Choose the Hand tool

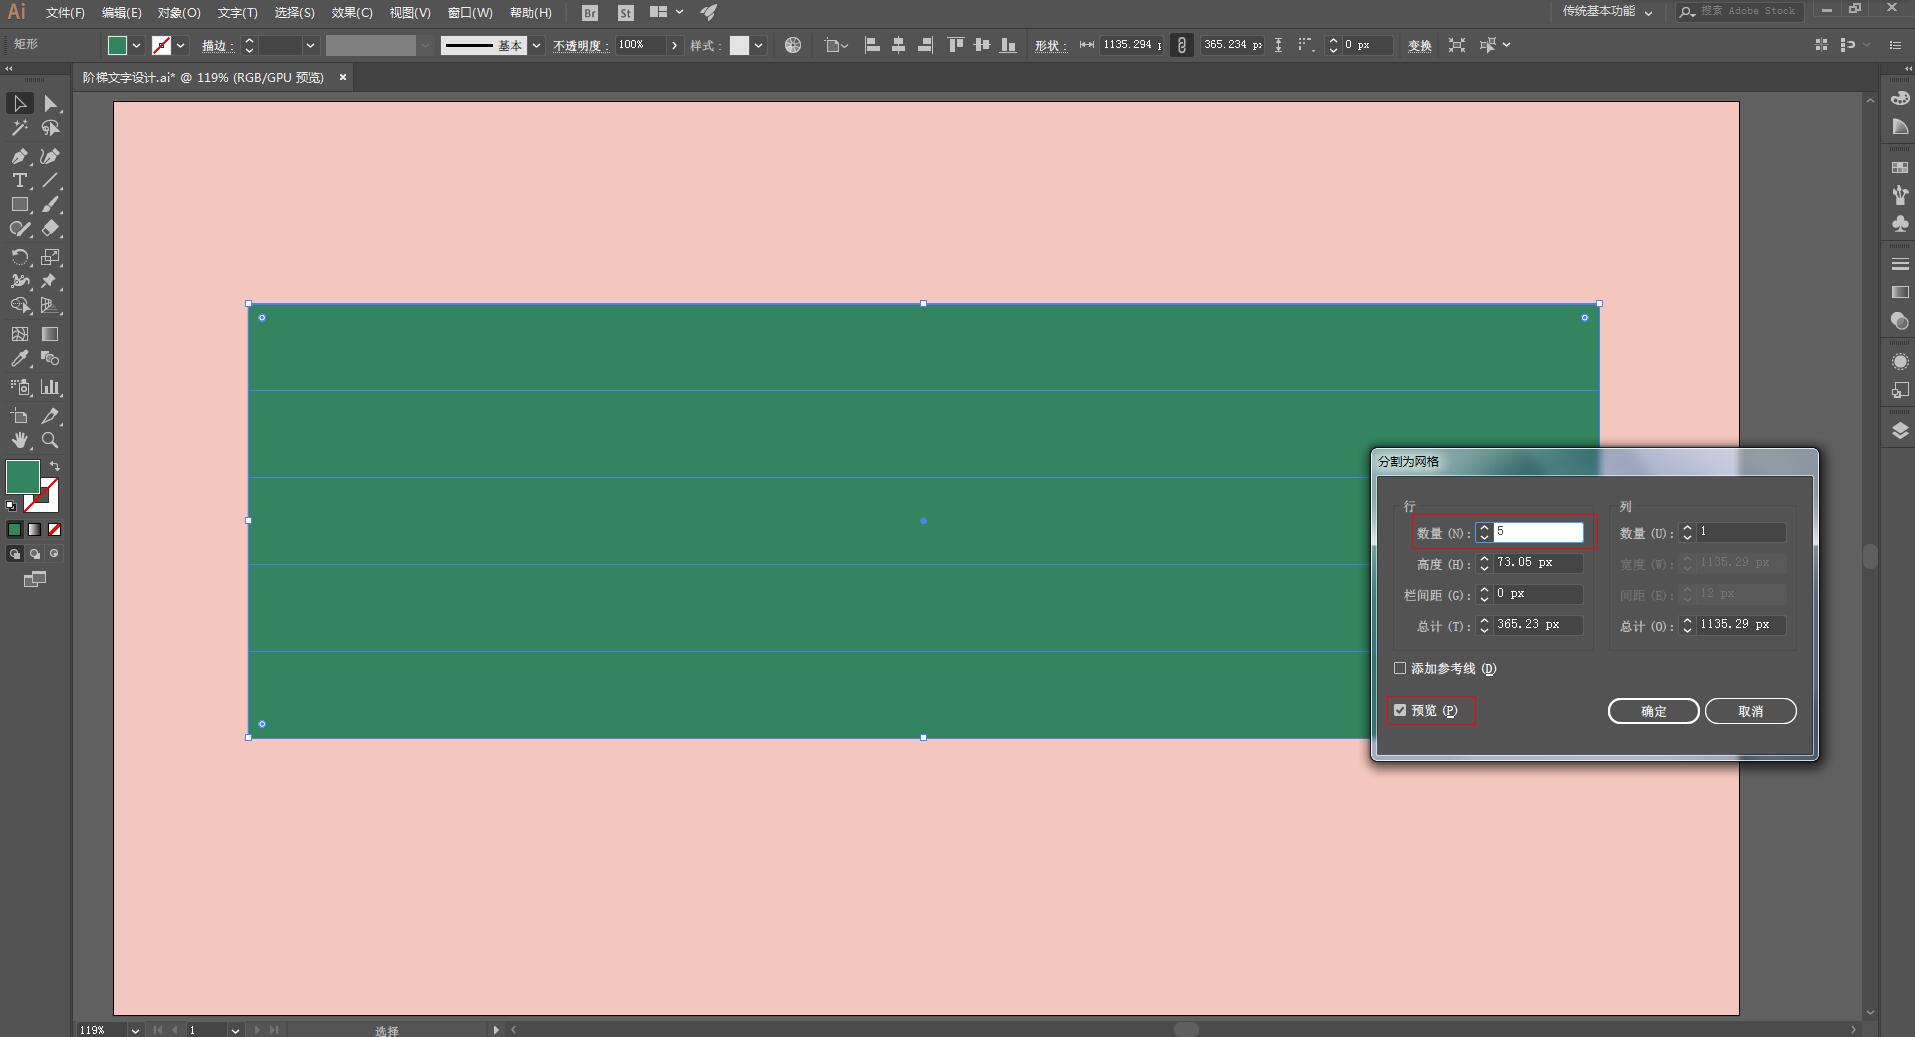[x=19, y=440]
